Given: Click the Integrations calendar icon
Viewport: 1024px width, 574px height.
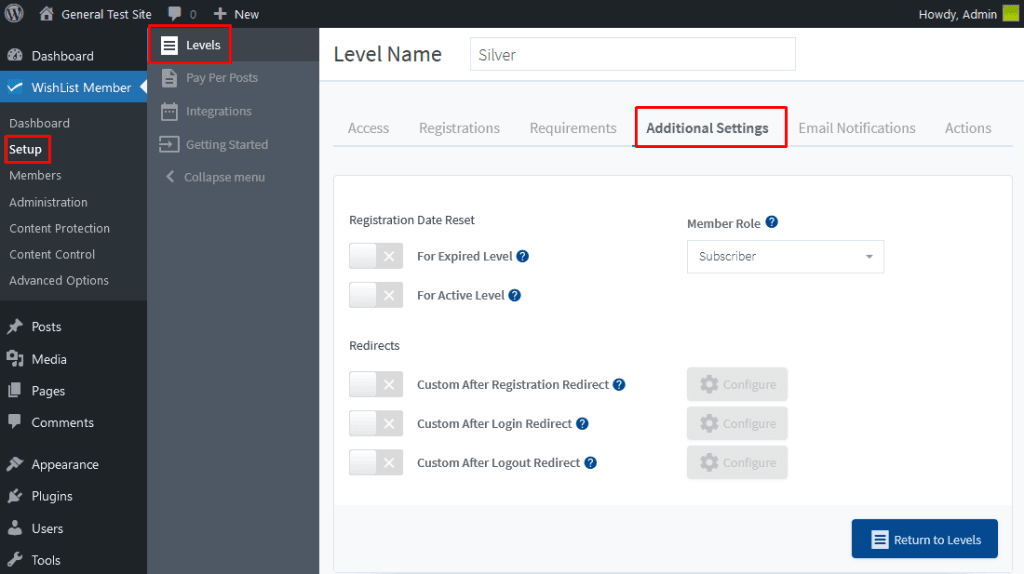Looking at the screenshot, I should [x=169, y=112].
